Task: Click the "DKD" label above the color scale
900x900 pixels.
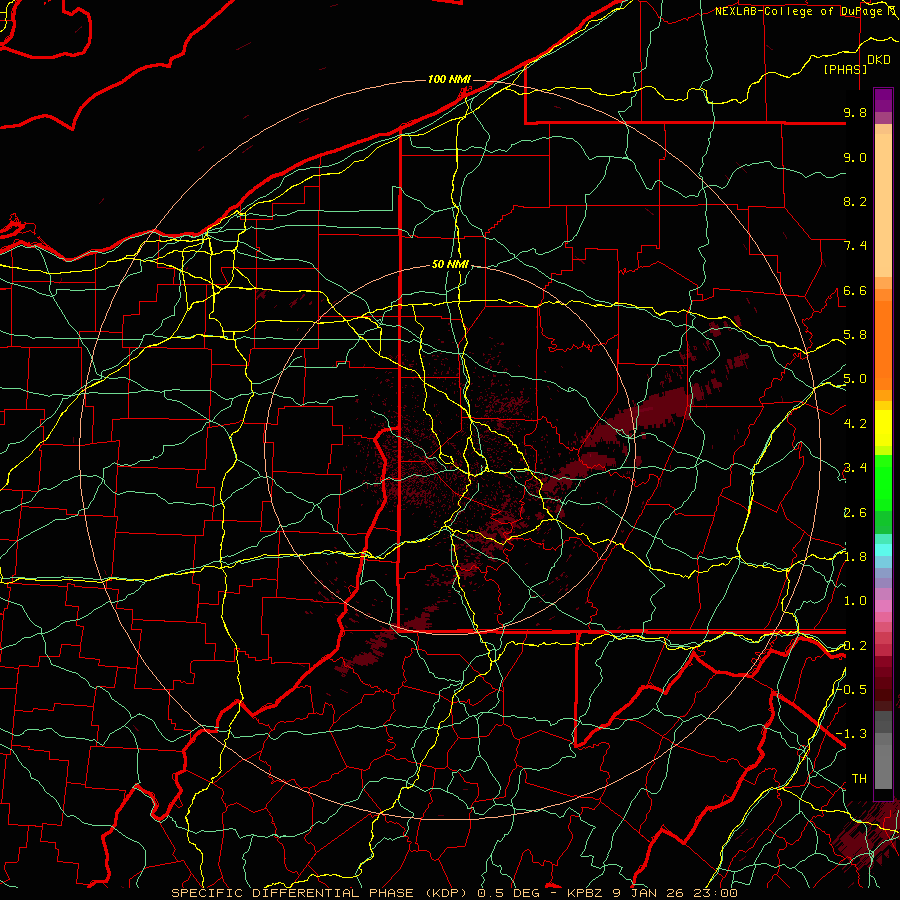Action: tap(878, 60)
